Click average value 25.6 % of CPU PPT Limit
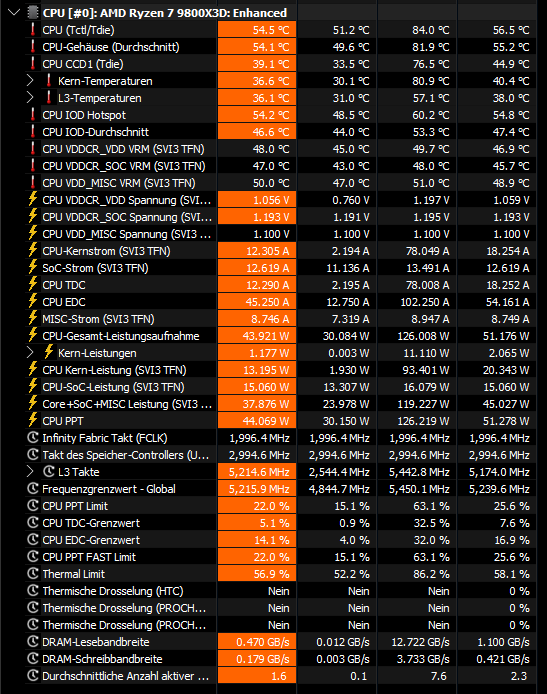547x694 pixels. tap(512, 506)
